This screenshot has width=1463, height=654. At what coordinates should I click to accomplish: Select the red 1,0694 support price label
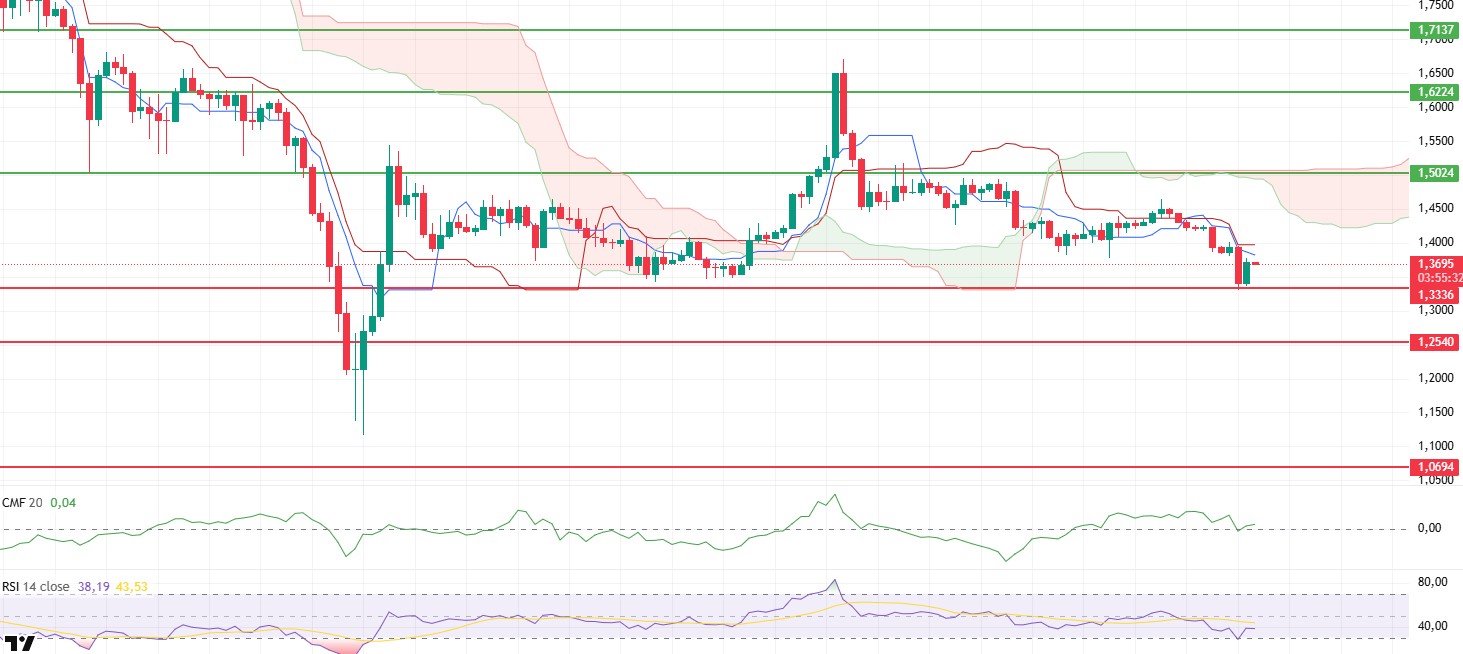1435,467
